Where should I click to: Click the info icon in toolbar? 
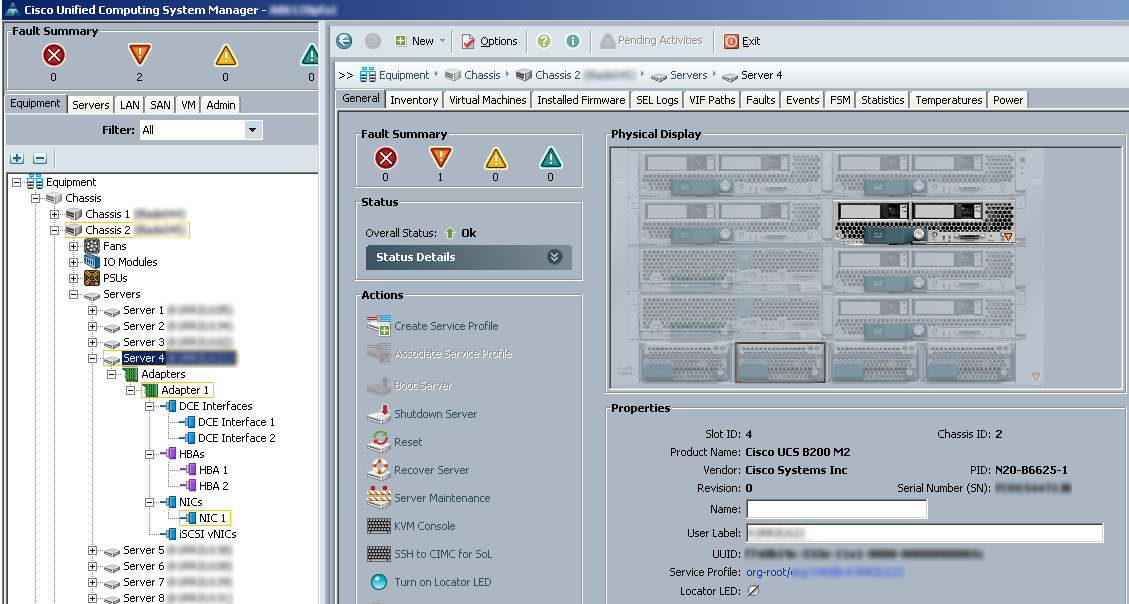[x=573, y=41]
